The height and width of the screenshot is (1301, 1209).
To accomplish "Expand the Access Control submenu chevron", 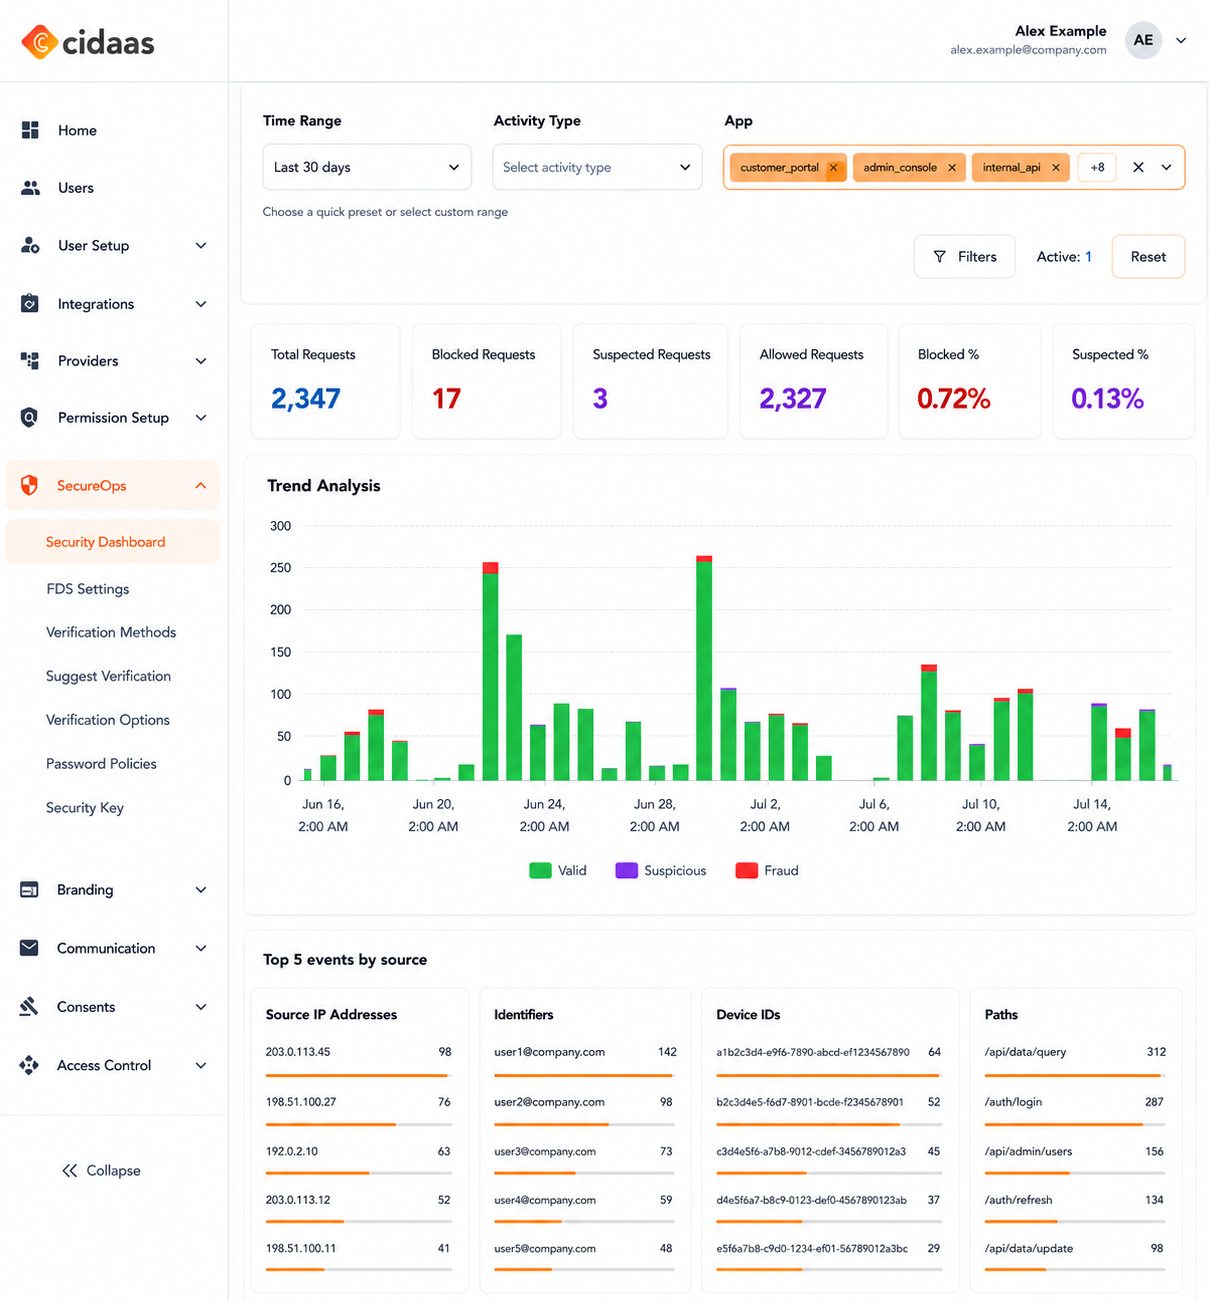I will [201, 1065].
